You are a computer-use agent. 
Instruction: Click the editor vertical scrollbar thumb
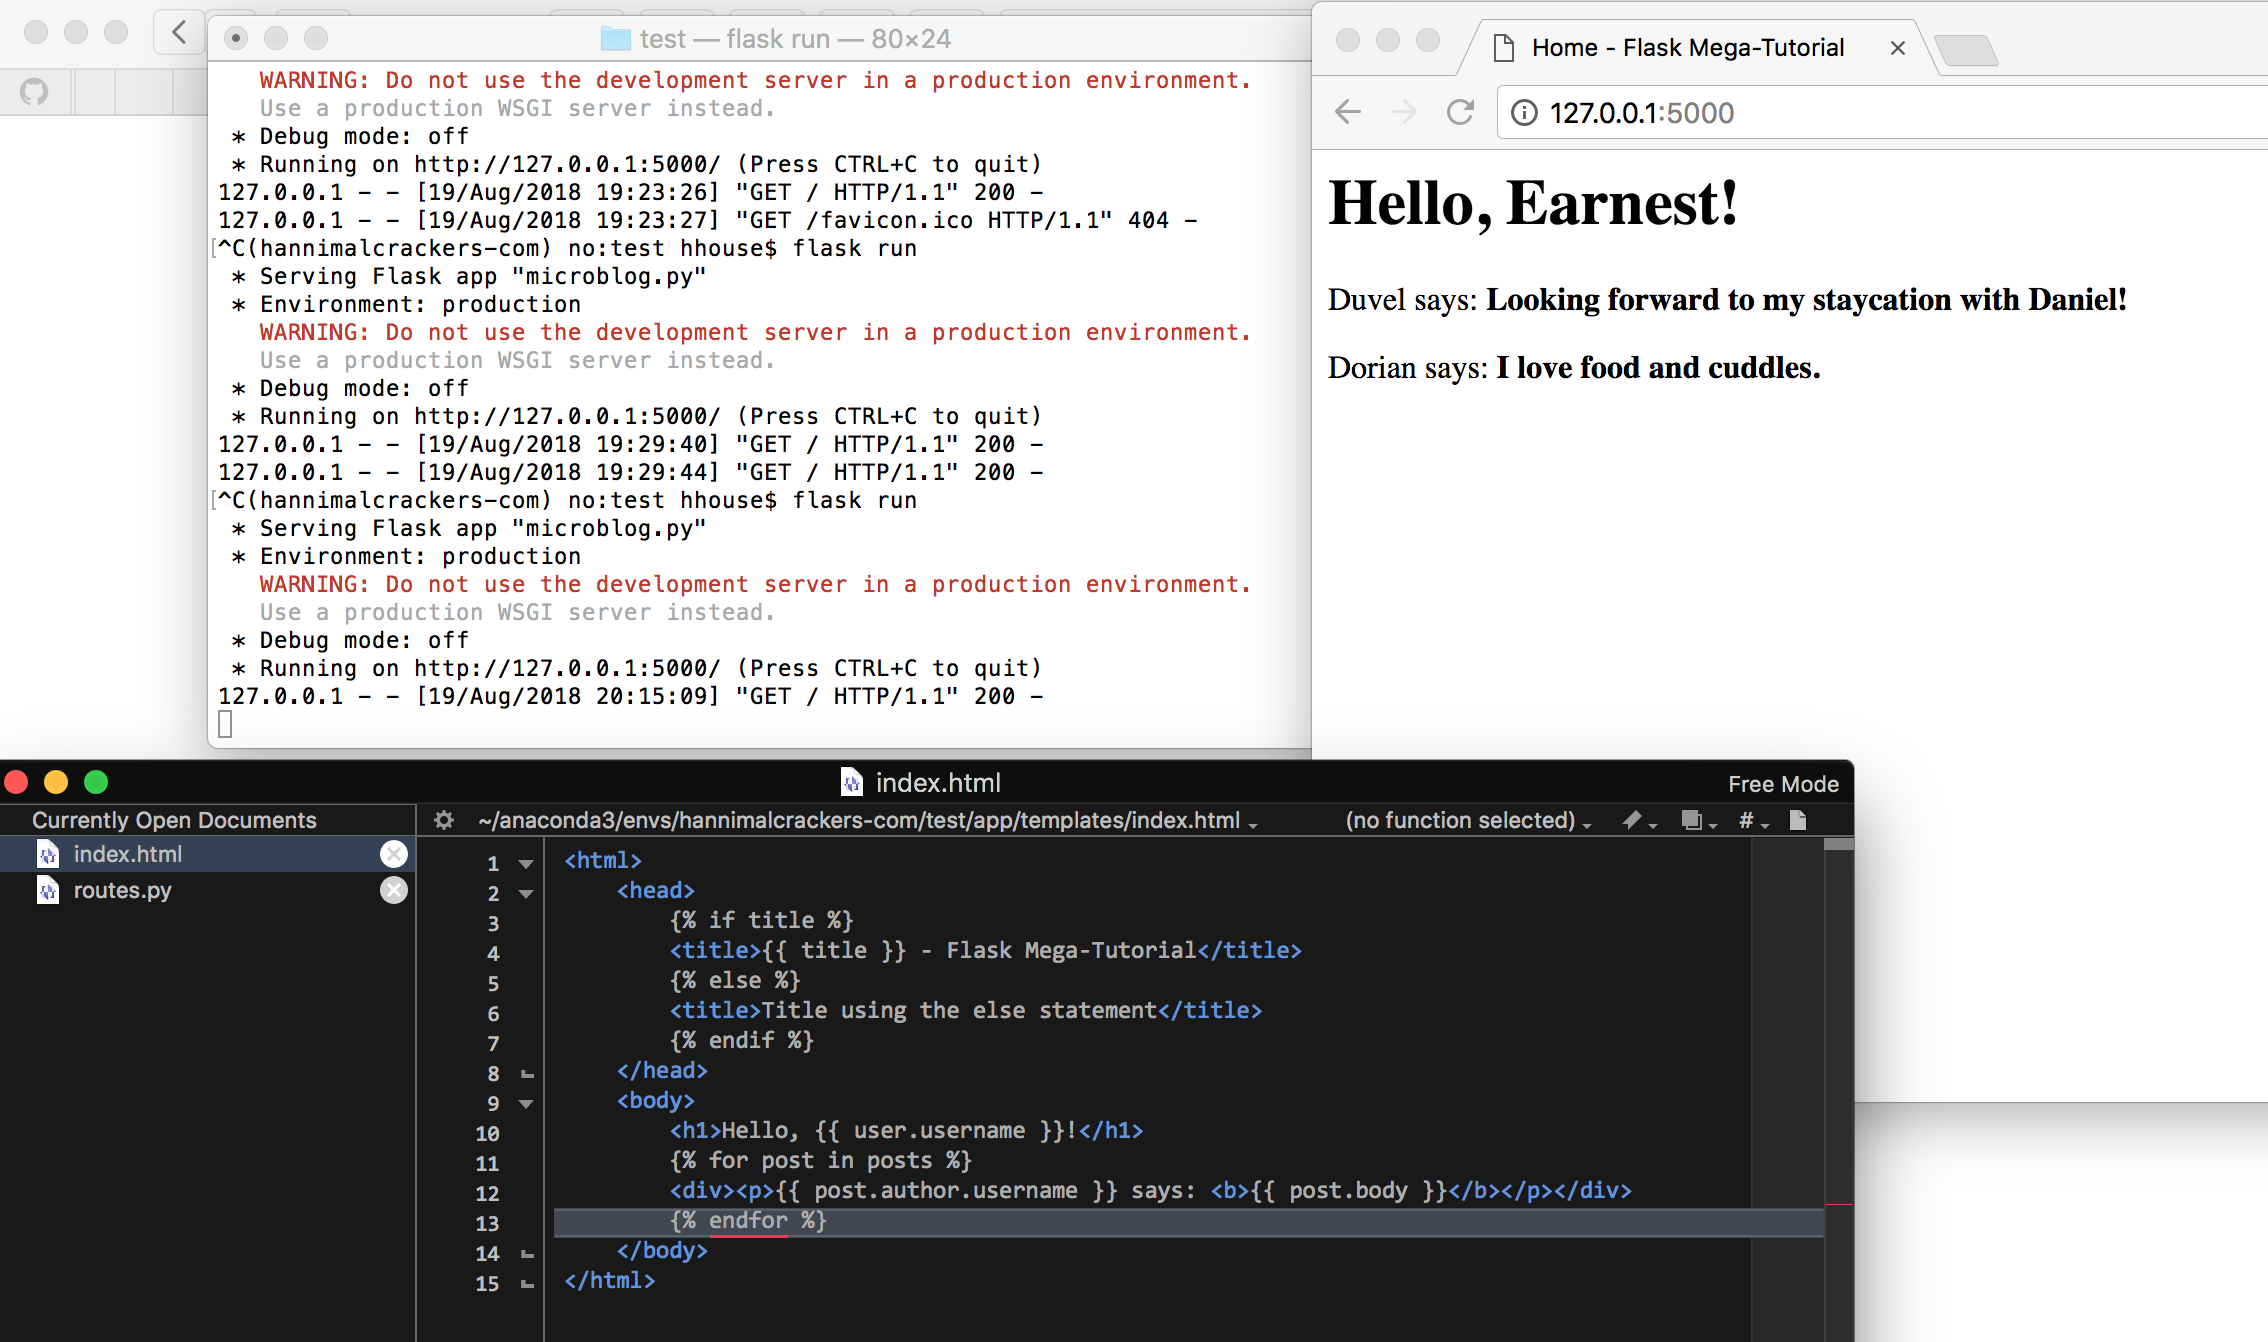click(1839, 845)
